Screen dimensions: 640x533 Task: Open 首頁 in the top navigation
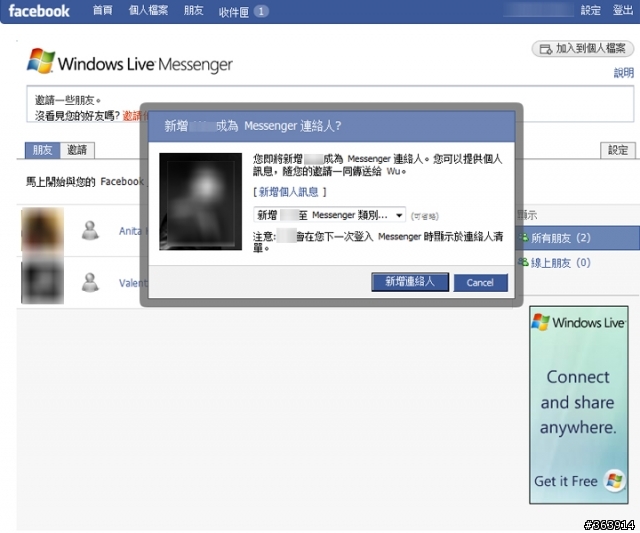[102, 10]
